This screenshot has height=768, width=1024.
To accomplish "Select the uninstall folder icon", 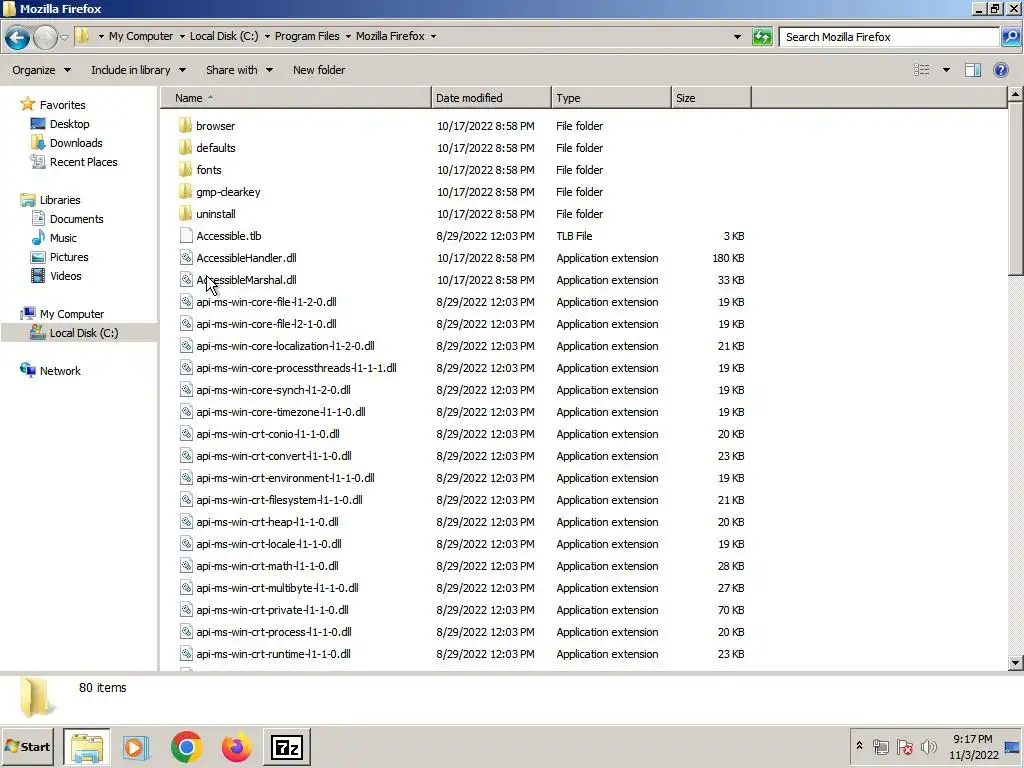I will [185, 214].
